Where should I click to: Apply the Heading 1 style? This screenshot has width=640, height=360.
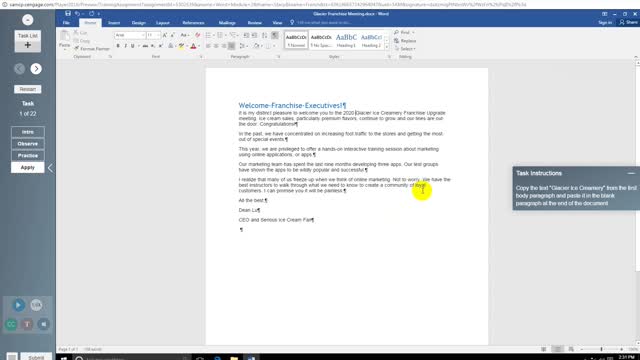click(x=346, y=40)
